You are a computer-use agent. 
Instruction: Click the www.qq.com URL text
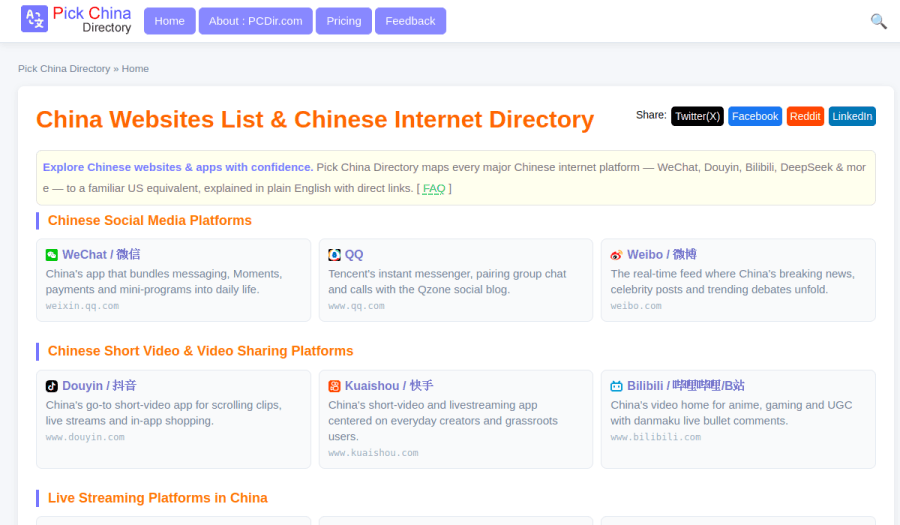pos(356,306)
